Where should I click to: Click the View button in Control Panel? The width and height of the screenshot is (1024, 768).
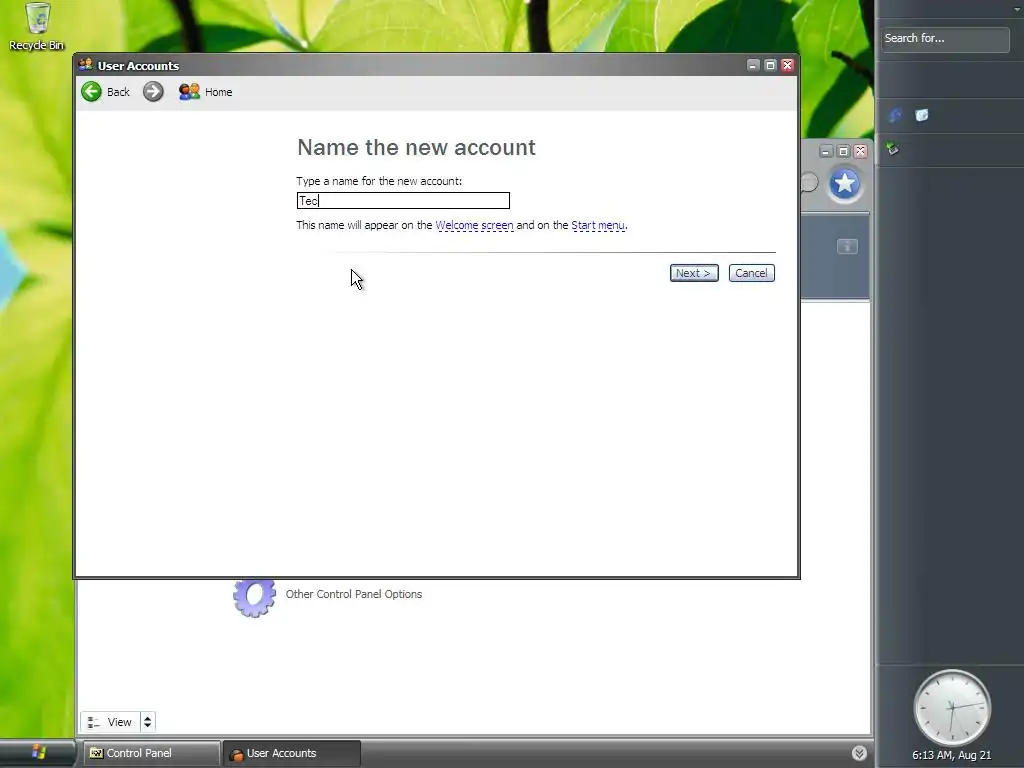tap(110, 722)
